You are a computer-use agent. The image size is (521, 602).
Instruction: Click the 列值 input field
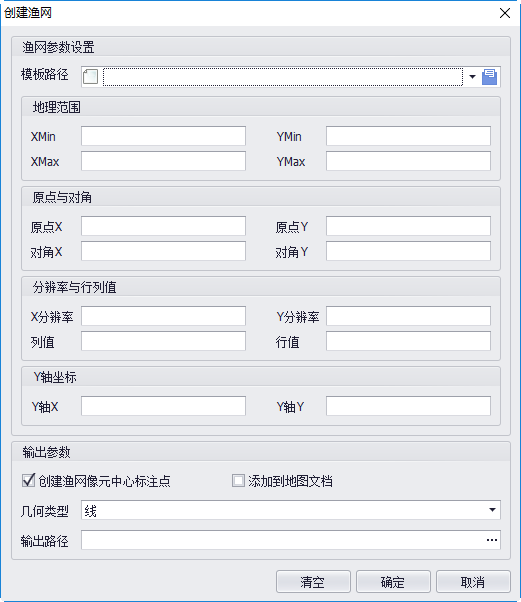163,341
